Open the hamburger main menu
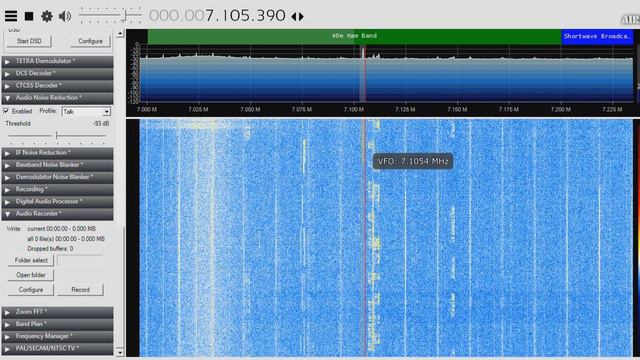The width and height of the screenshot is (640, 360). coord(11,16)
